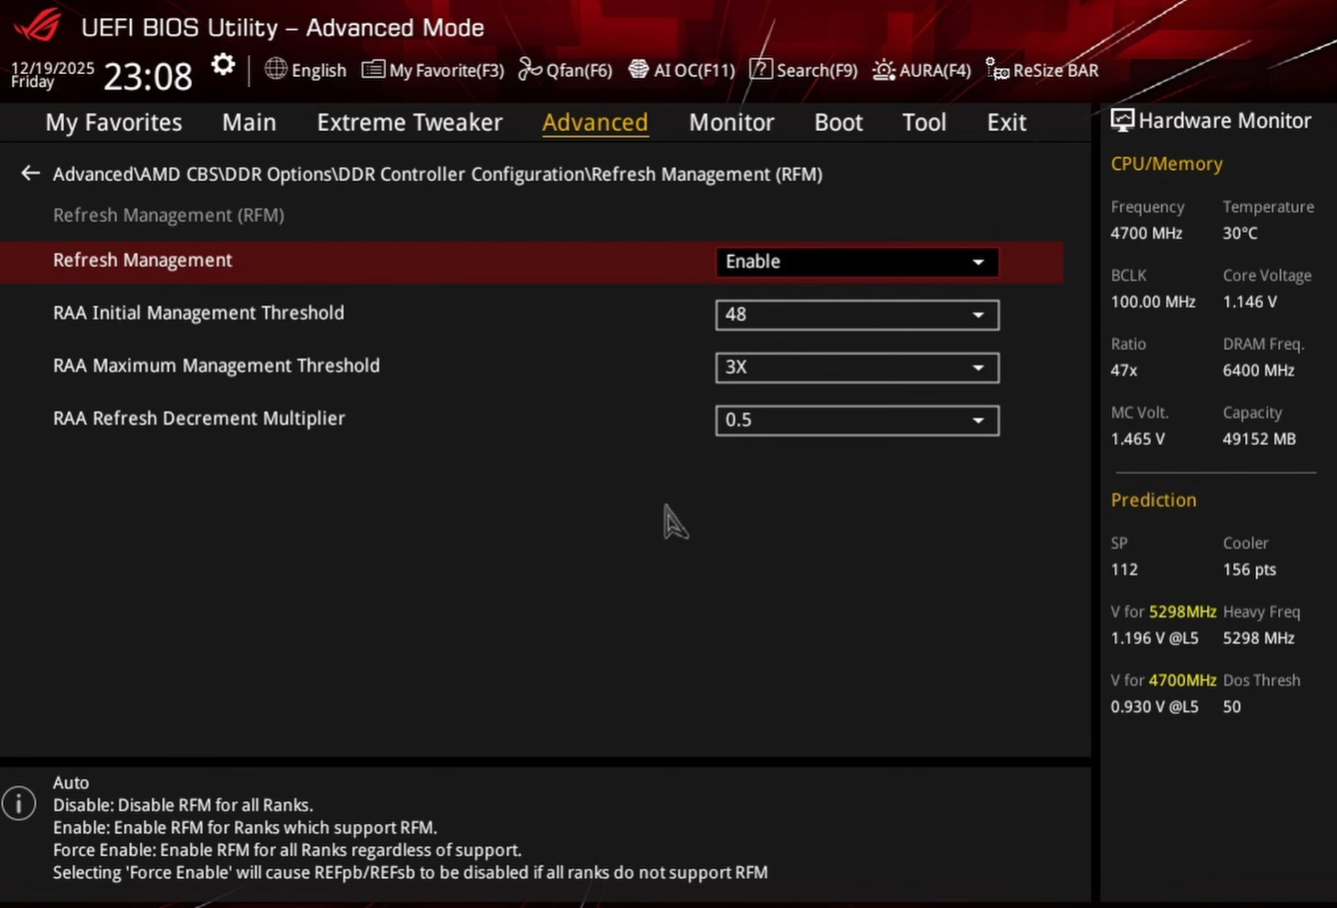Click the Dos Thresh value 50
Viewport: 1337px width, 908px height.
[x=1232, y=707]
